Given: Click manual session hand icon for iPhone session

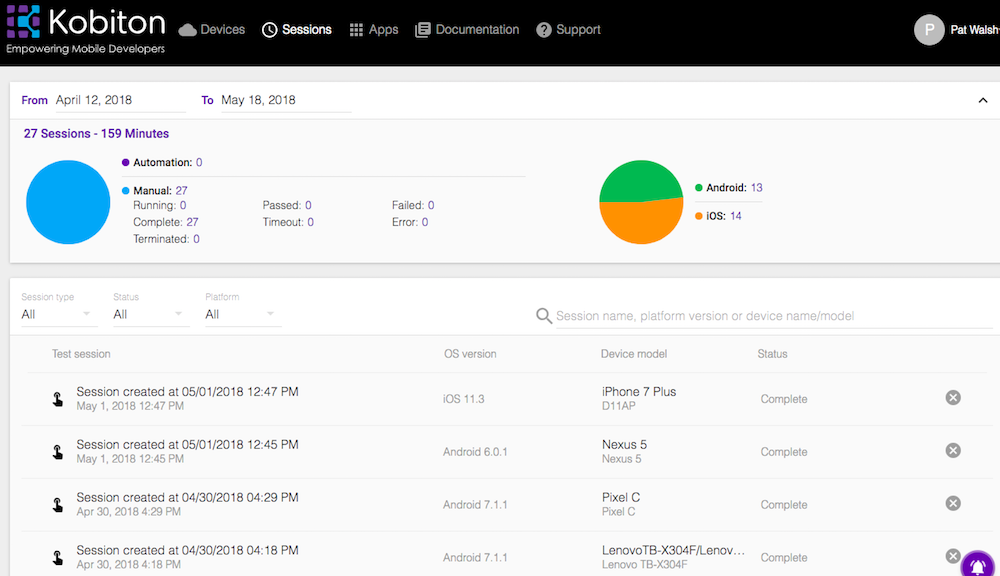Looking at the screenshot, I should (57, 399).
